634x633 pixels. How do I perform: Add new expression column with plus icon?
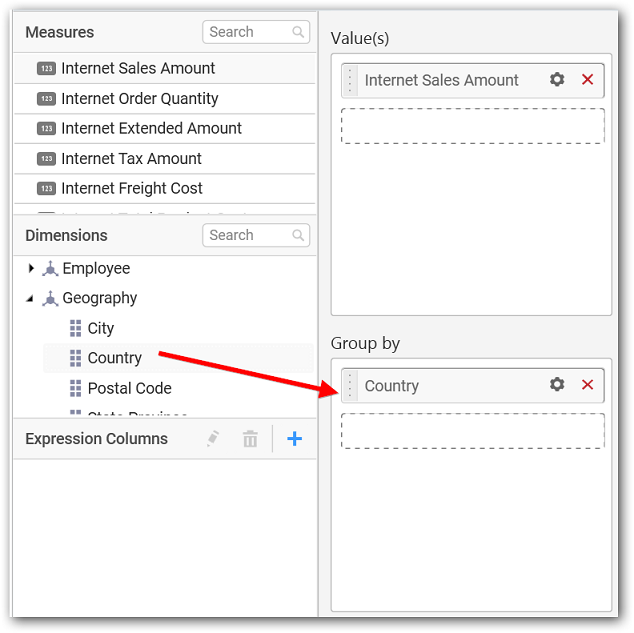coord(294,439)
